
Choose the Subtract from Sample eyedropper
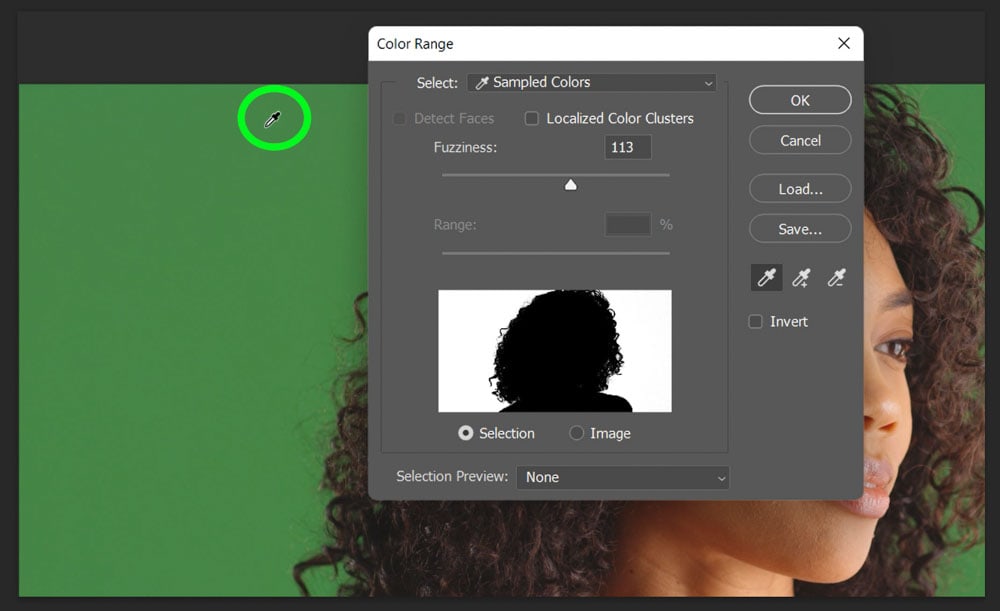click(836, 278)
